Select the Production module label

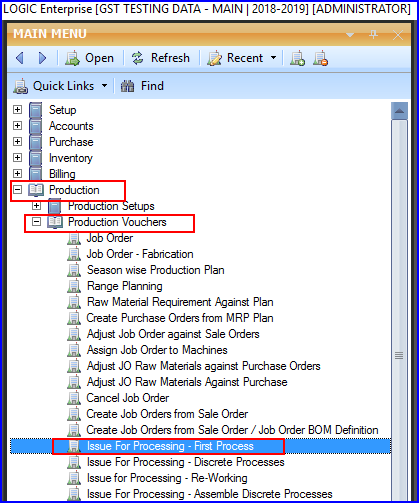click(74, 190)
